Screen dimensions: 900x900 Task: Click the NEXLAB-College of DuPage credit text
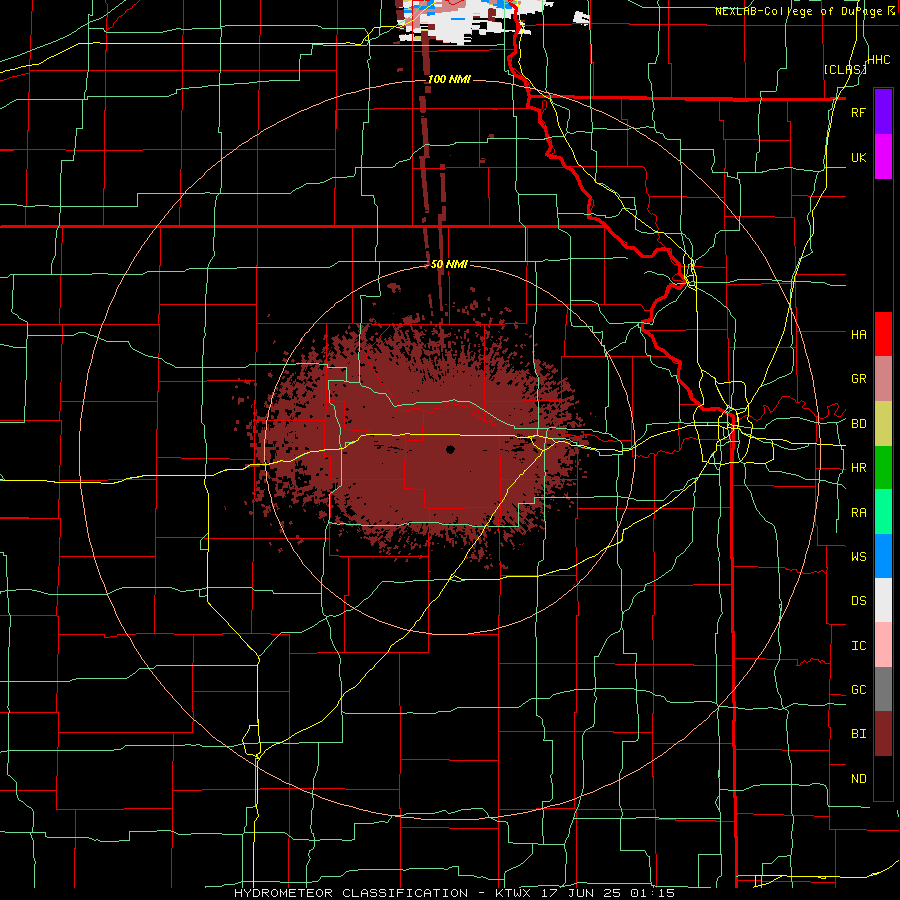(805, 11)
